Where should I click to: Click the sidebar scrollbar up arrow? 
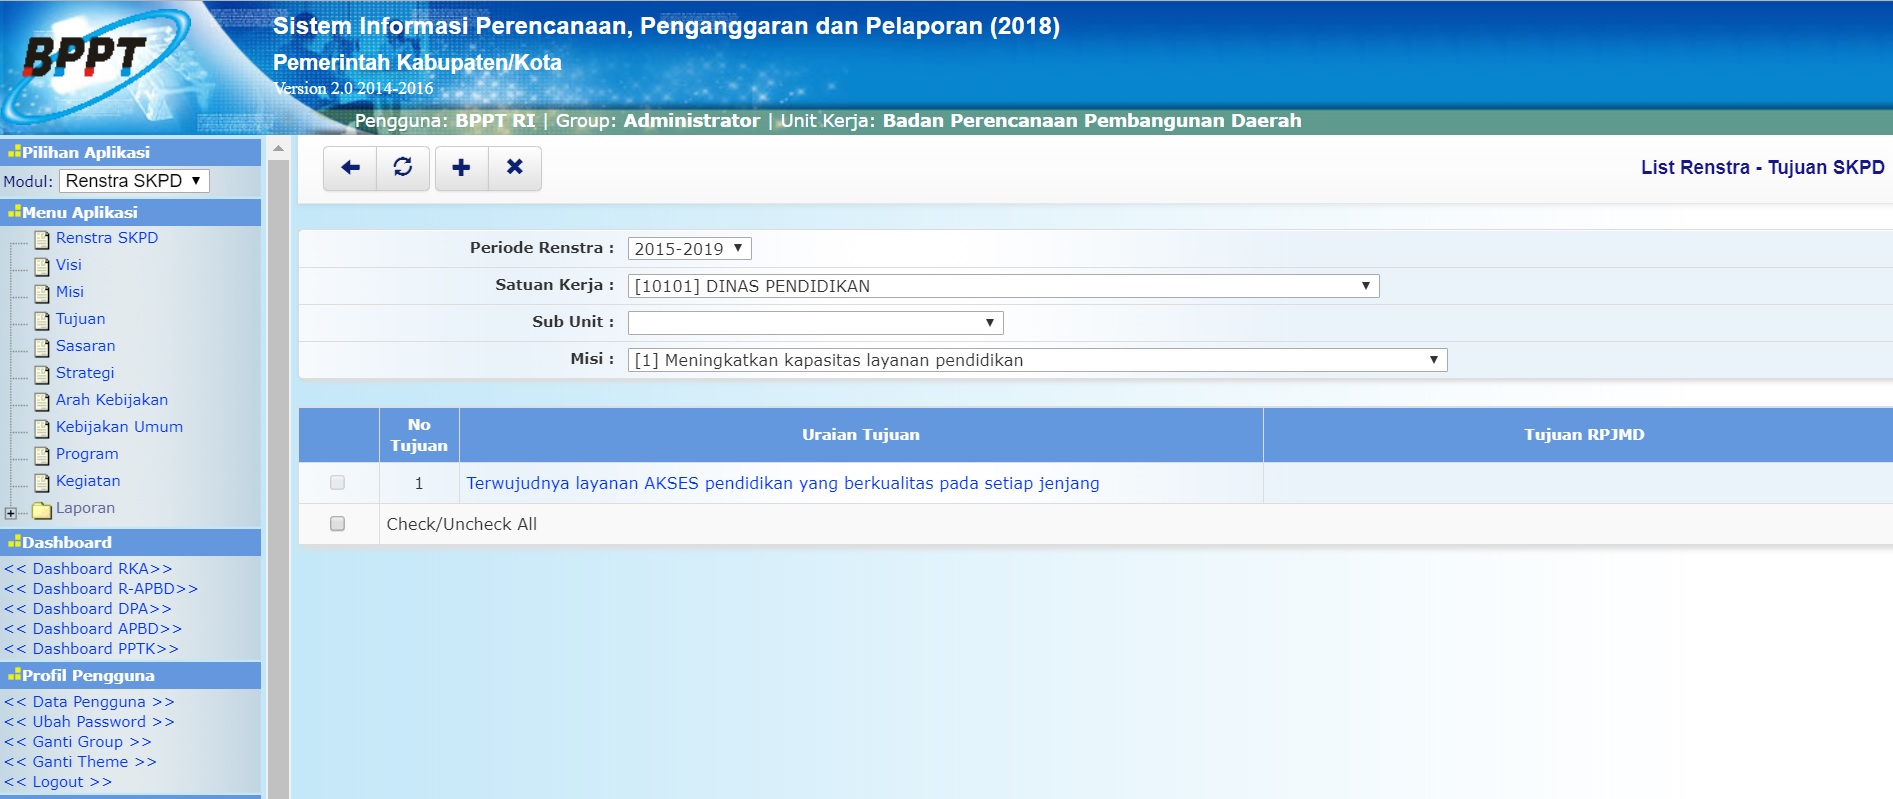point(279,148)
